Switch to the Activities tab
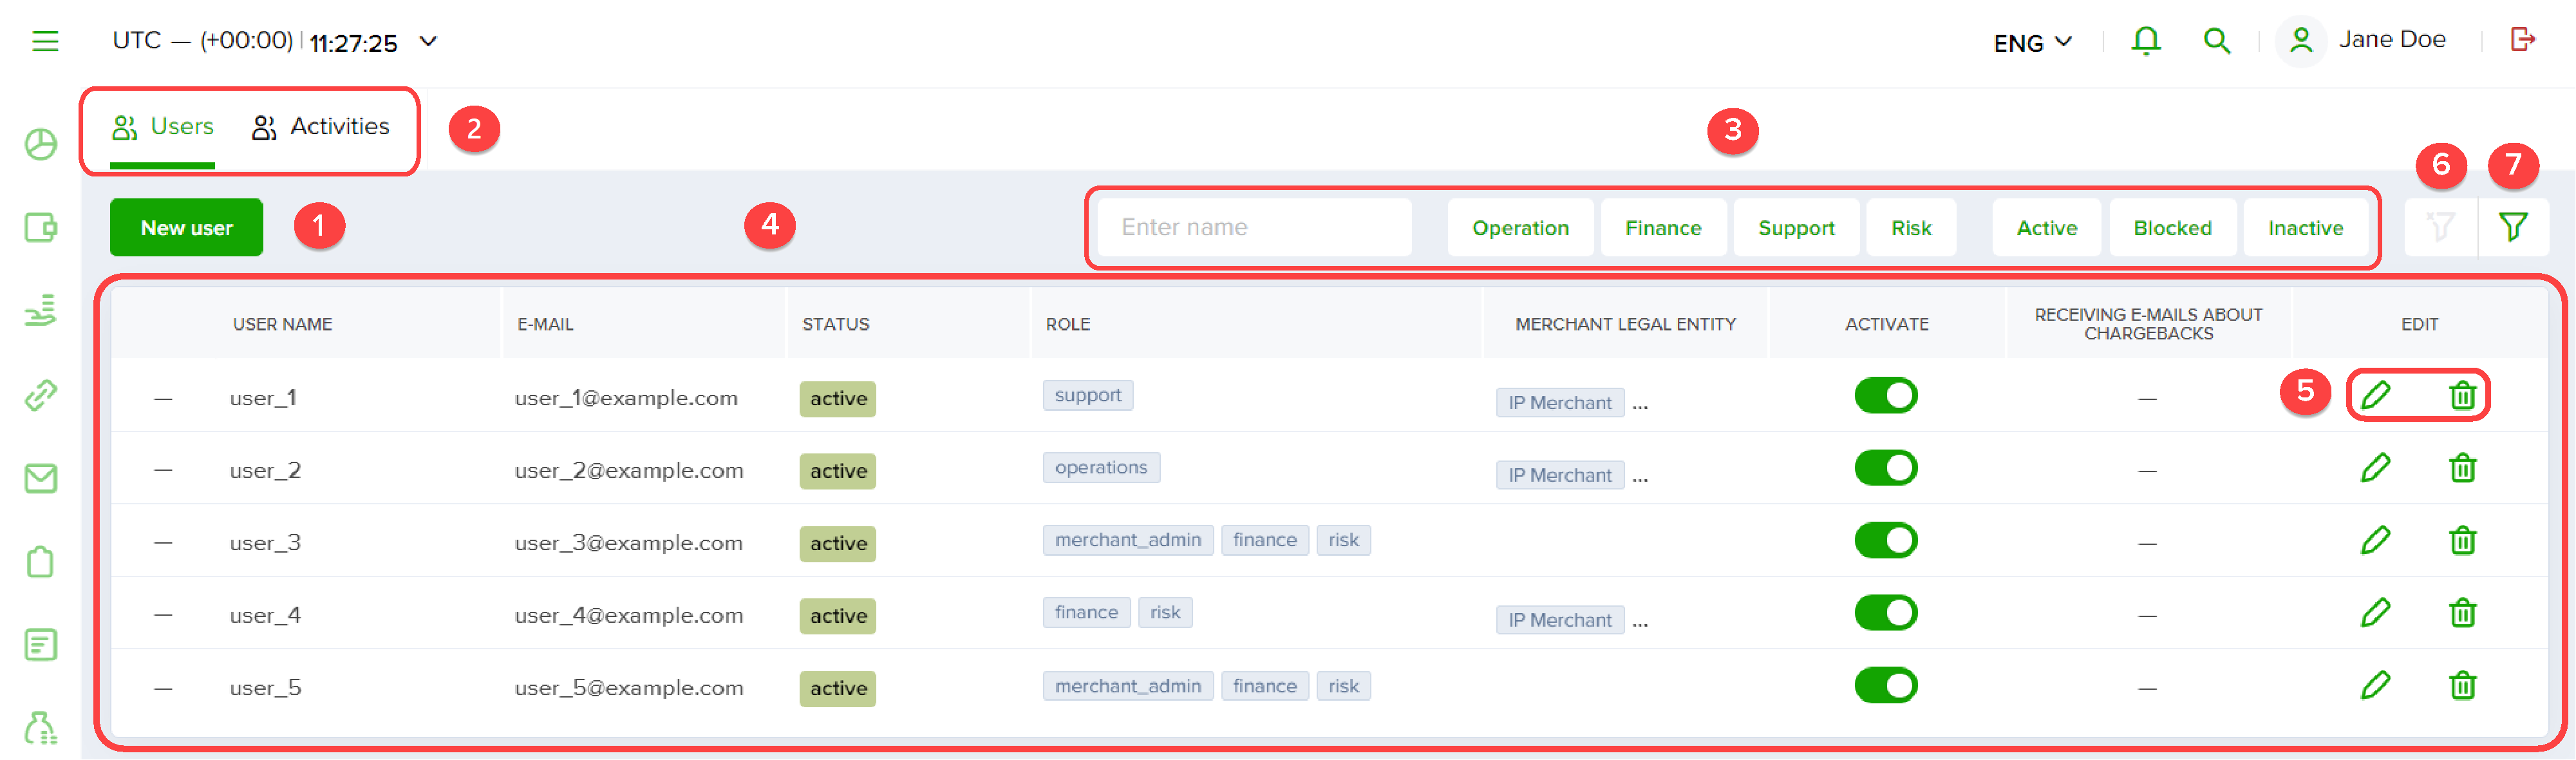The width and height of the screenshot is (2576, 760). [x=320, y=128]
